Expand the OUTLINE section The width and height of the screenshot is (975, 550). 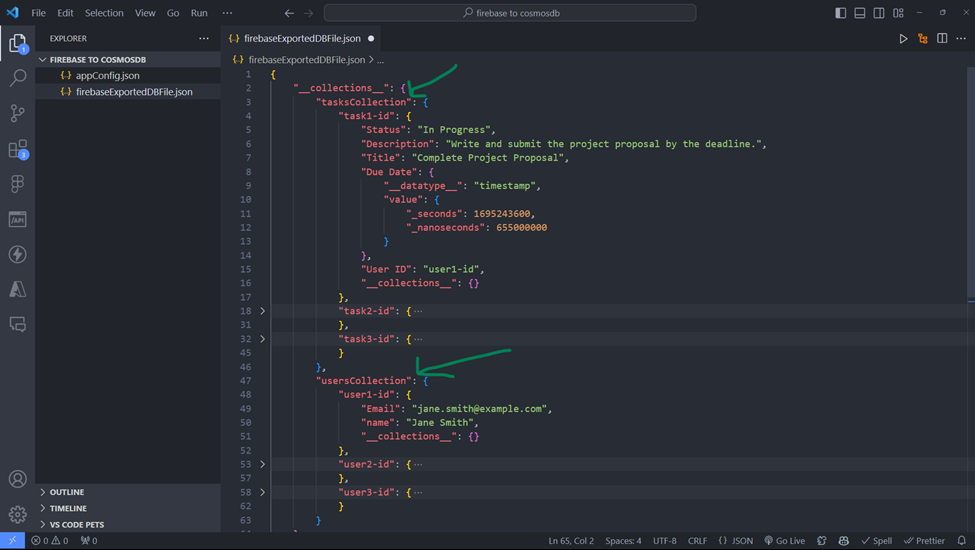(x=67, y=492)
